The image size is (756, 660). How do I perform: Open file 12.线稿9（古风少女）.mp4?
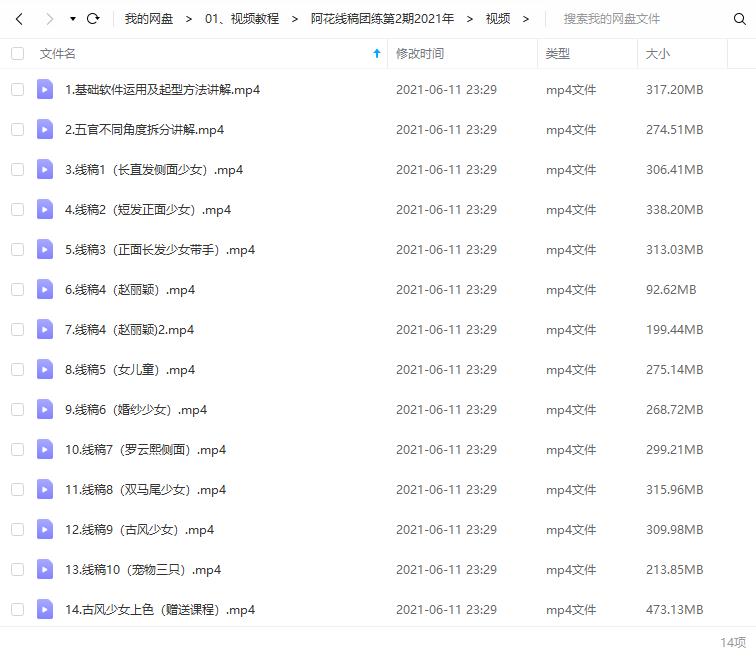coord(139,529)
